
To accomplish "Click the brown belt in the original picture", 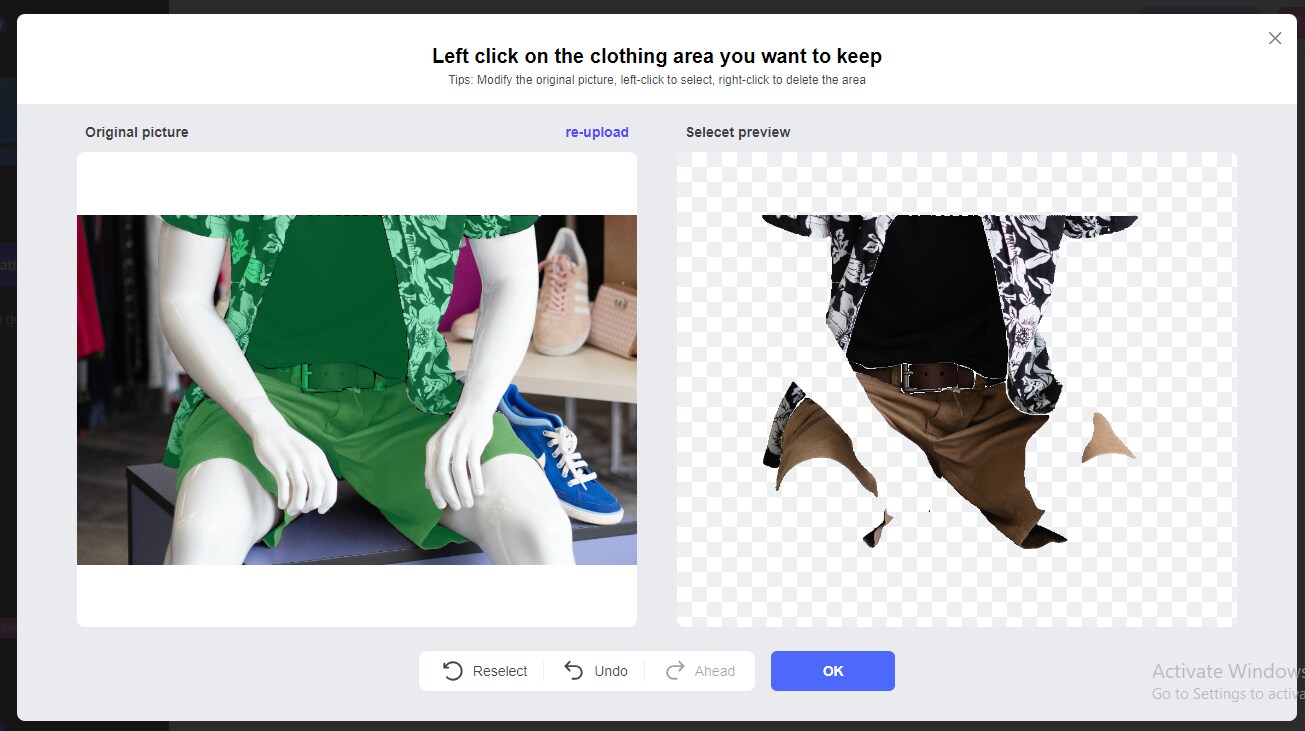I will tap(345, 377).
